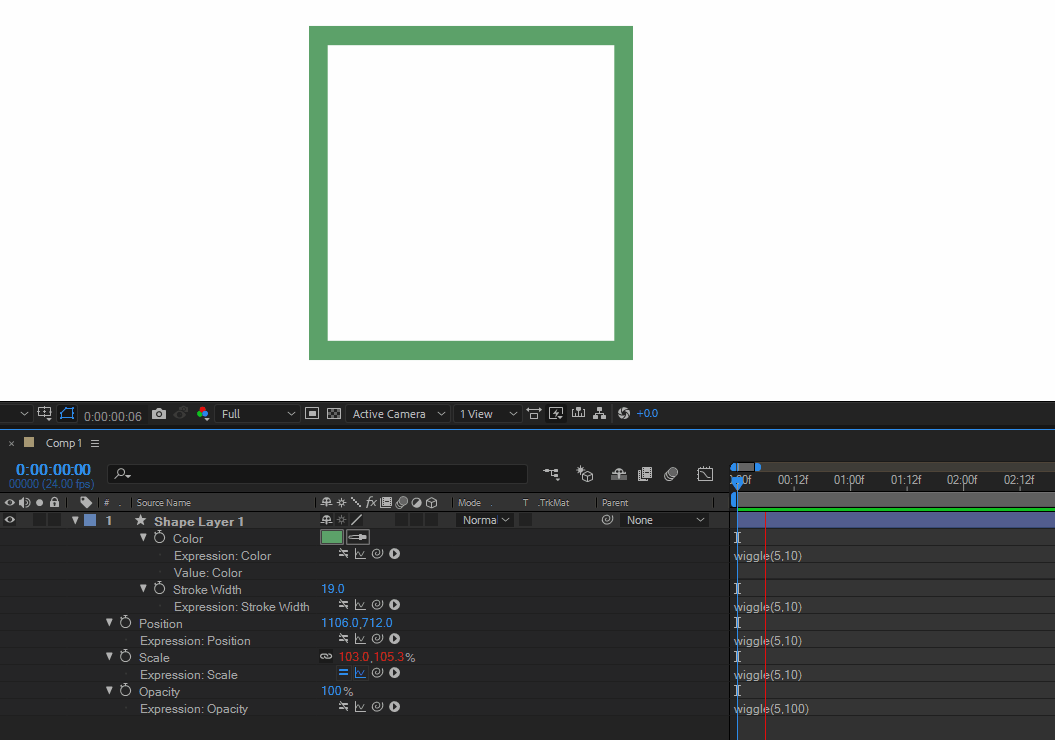This screenshot has height=740, width=1055.
Task: Open the graph editor icon
Action: point(705,474)
